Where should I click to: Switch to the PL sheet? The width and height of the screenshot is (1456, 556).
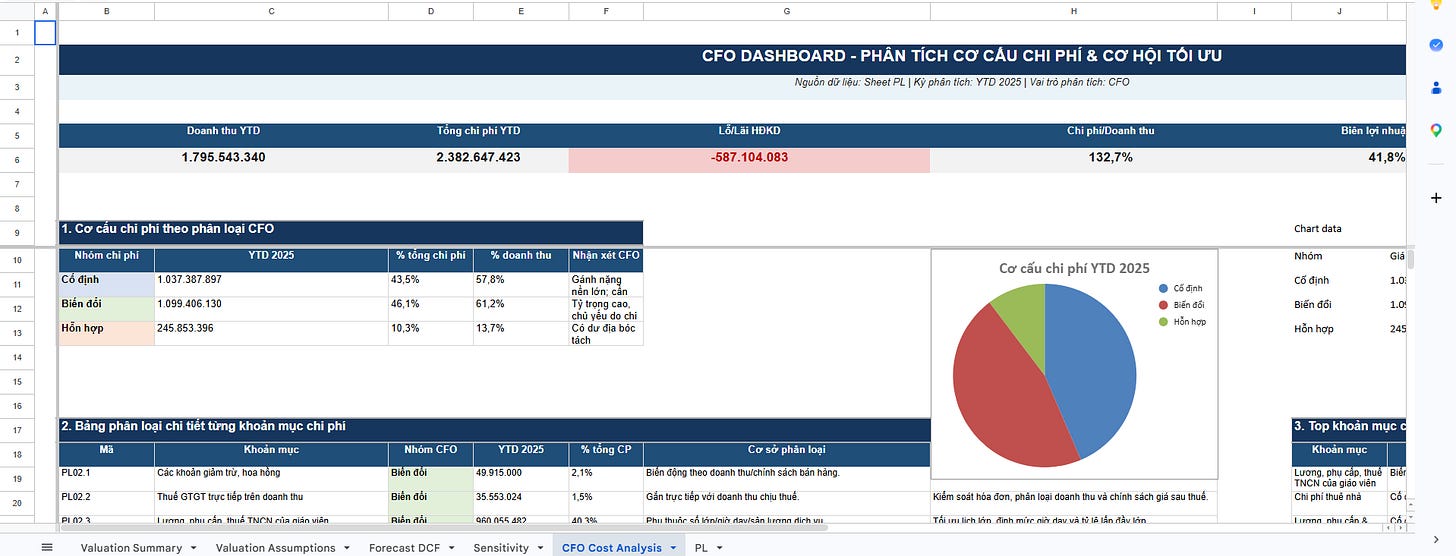click(701, 548)
